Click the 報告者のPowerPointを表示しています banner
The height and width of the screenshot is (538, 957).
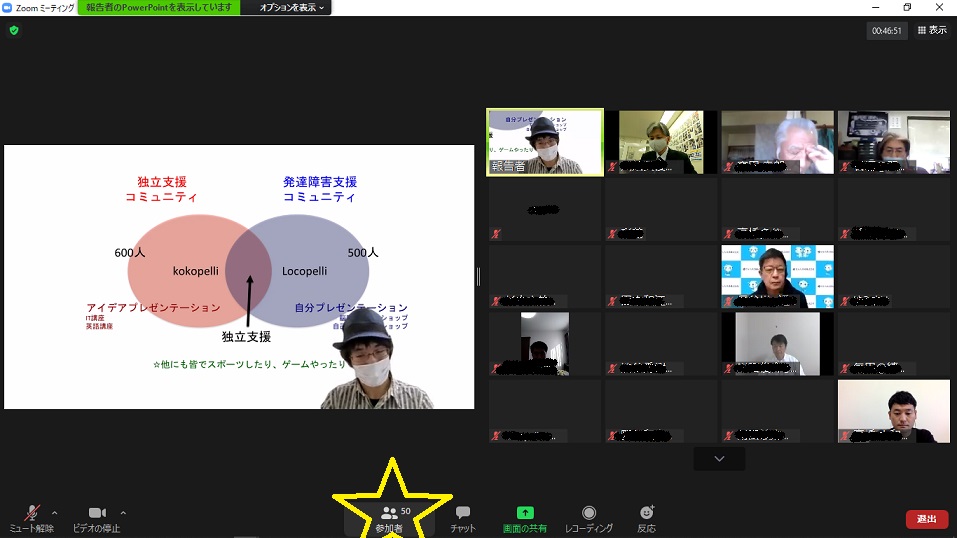pos(159,7)
